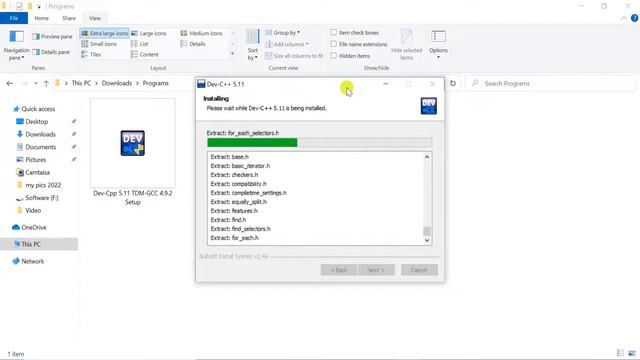The height and width of the screenshot is (360, 640).
Task: Switch to the Home ribbon tab
Action: tap(42, 18)
